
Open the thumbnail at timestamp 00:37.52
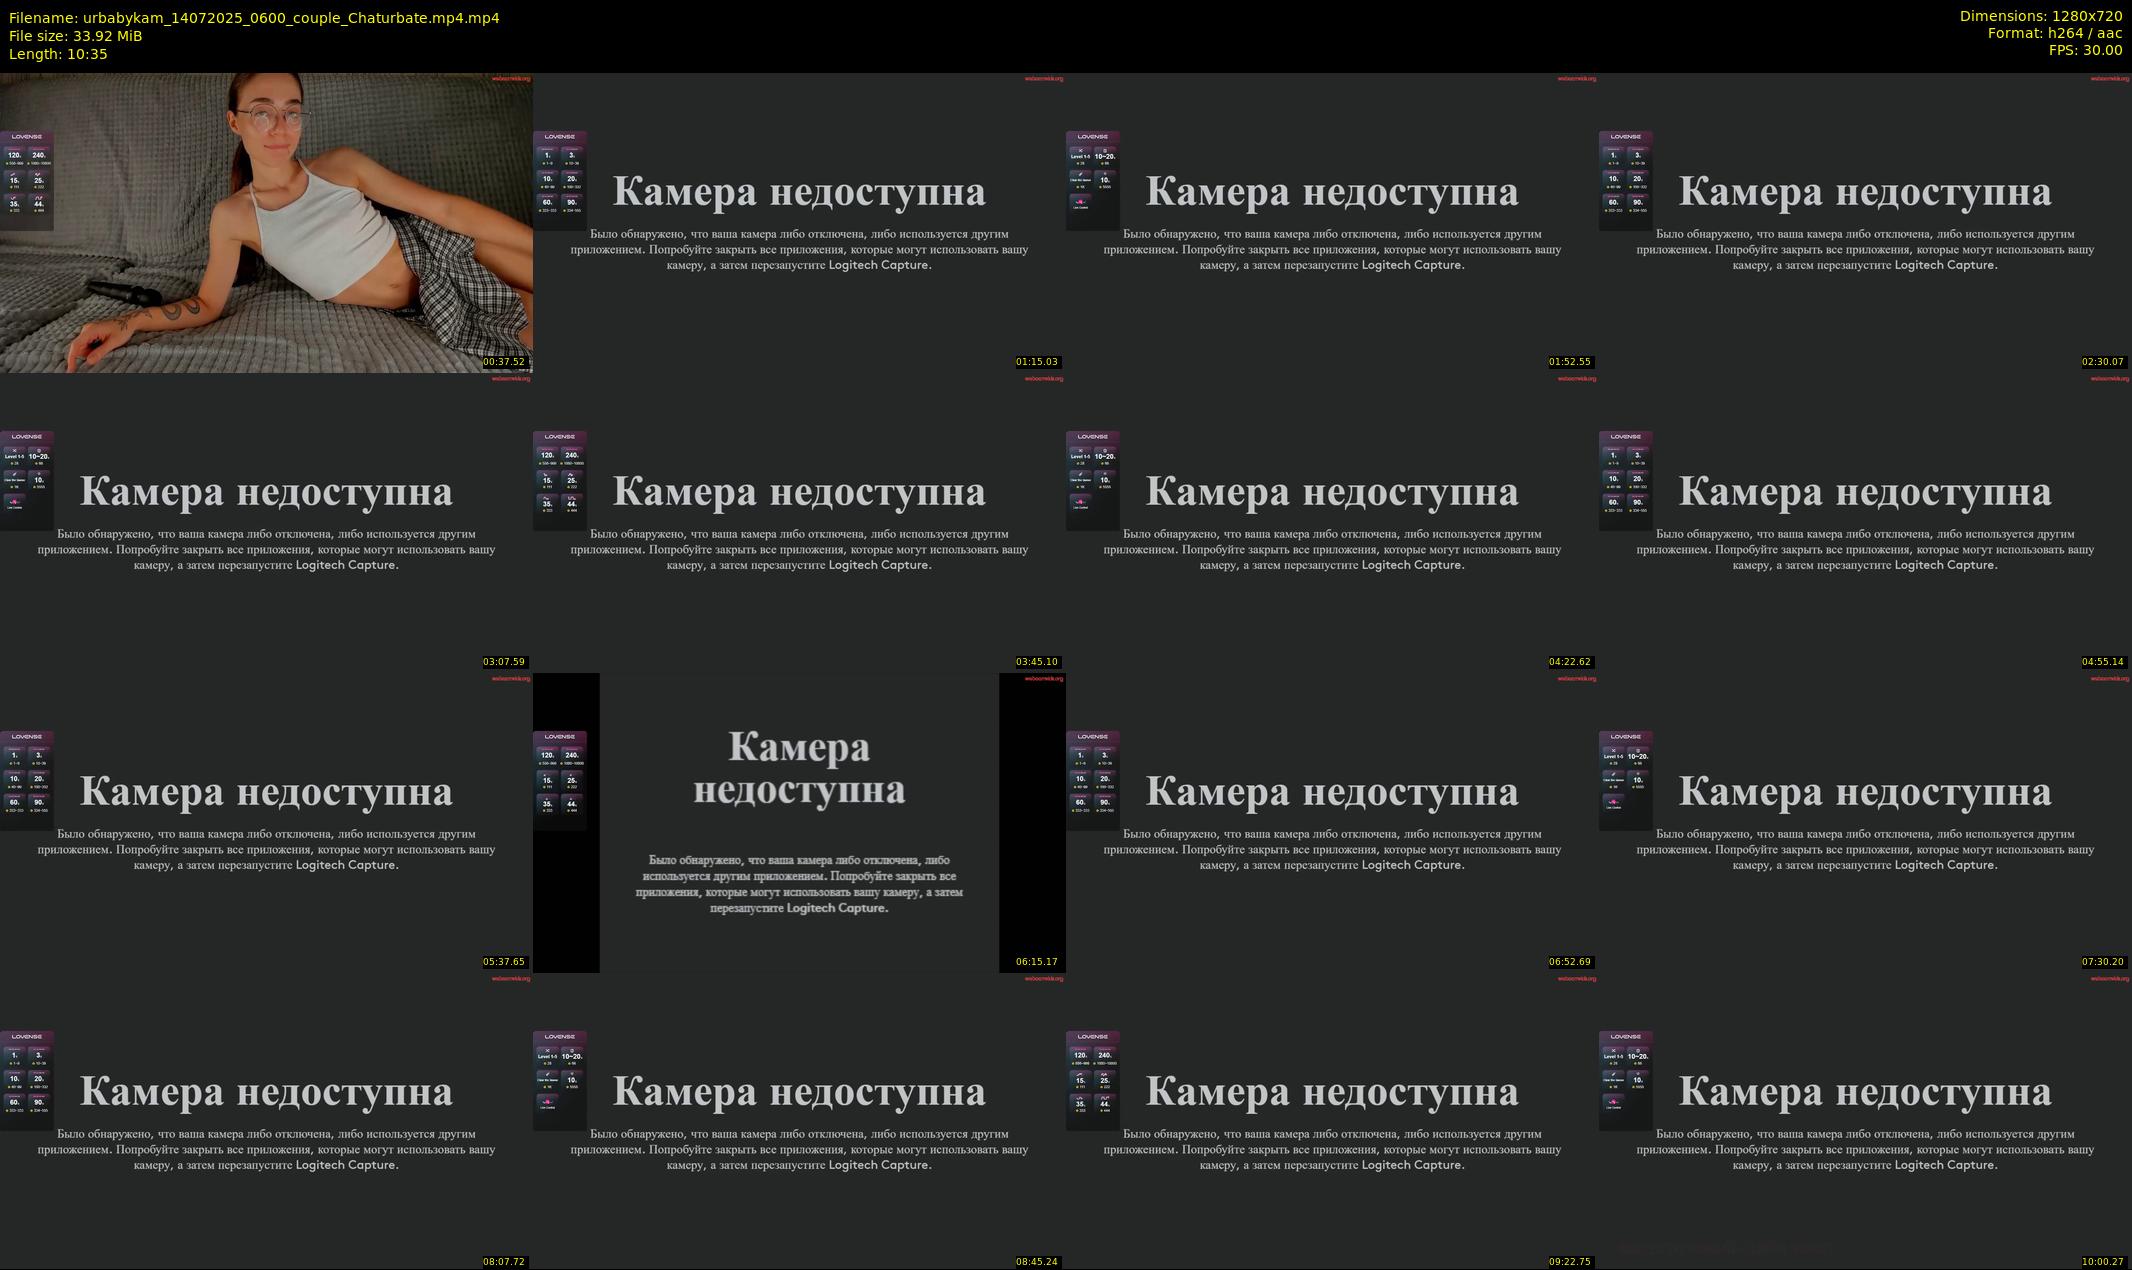(266, 222)
